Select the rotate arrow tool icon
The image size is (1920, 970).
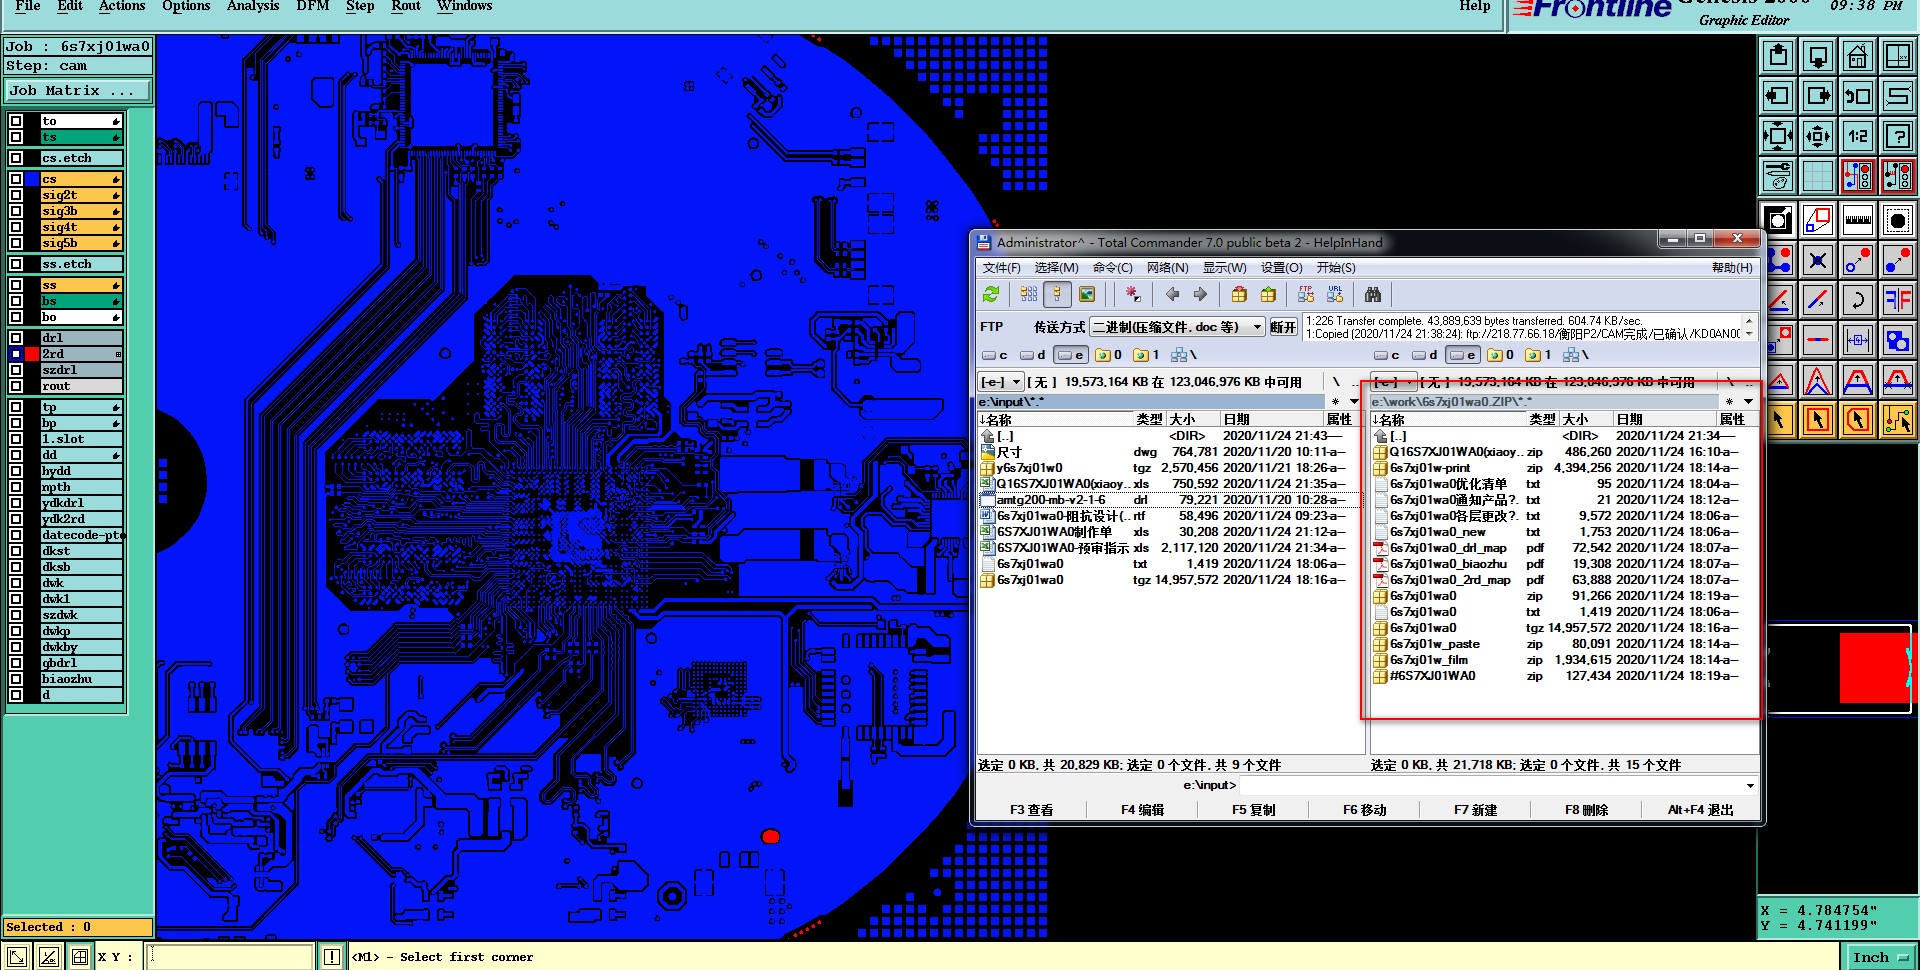click(1857, 300)
